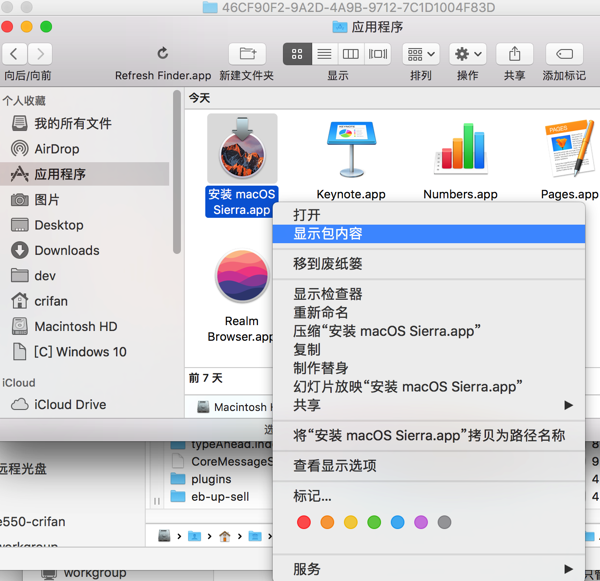Choose 查看显示选项 in the context menu
The width and height of the screenshot is (600, 581).
point(429,466)
